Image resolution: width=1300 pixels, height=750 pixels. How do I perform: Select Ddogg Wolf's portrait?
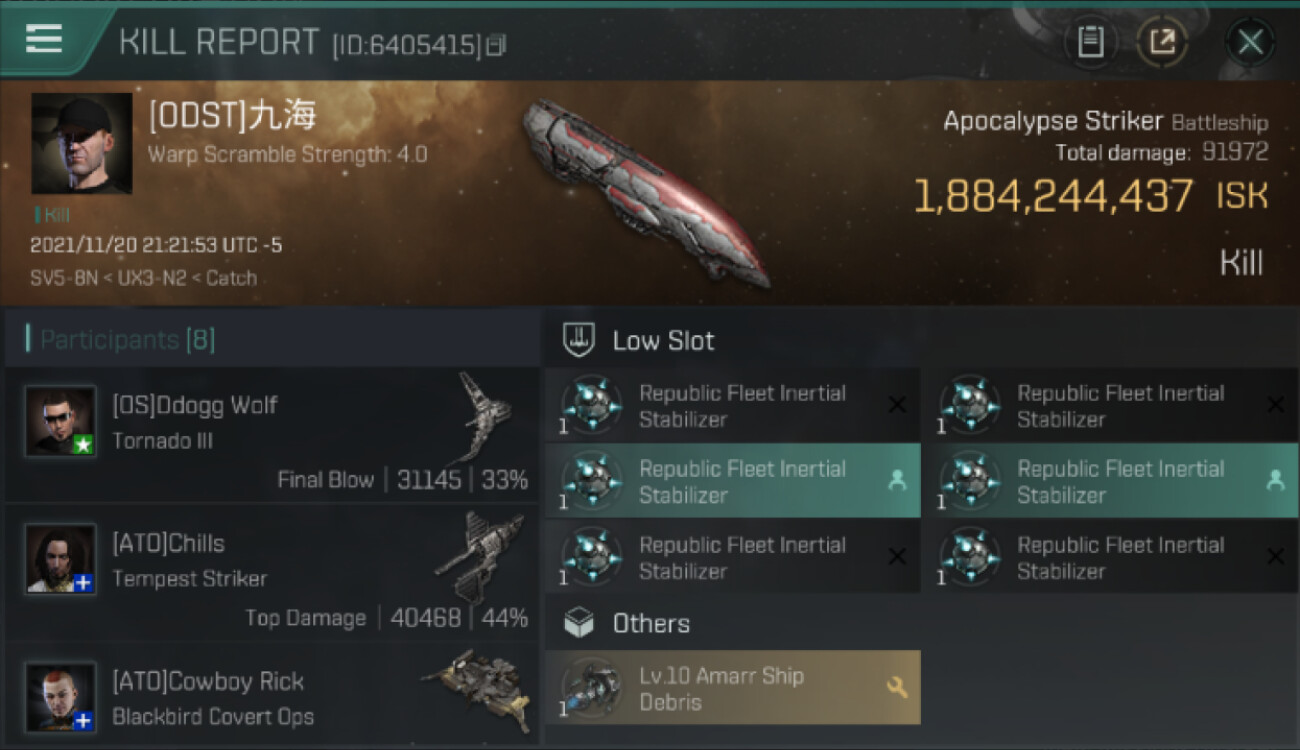(61, 422)
